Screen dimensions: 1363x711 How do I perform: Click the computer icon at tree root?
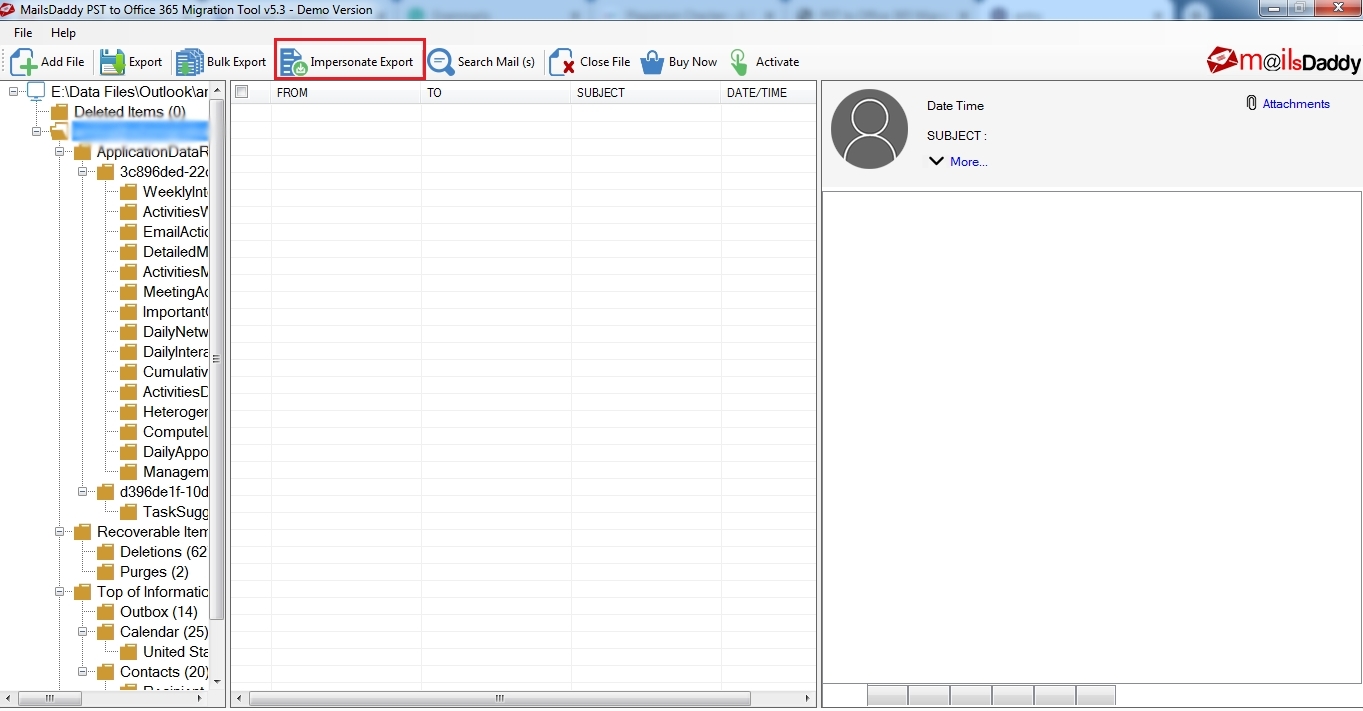pyautogui.click(x=37, y=91)
